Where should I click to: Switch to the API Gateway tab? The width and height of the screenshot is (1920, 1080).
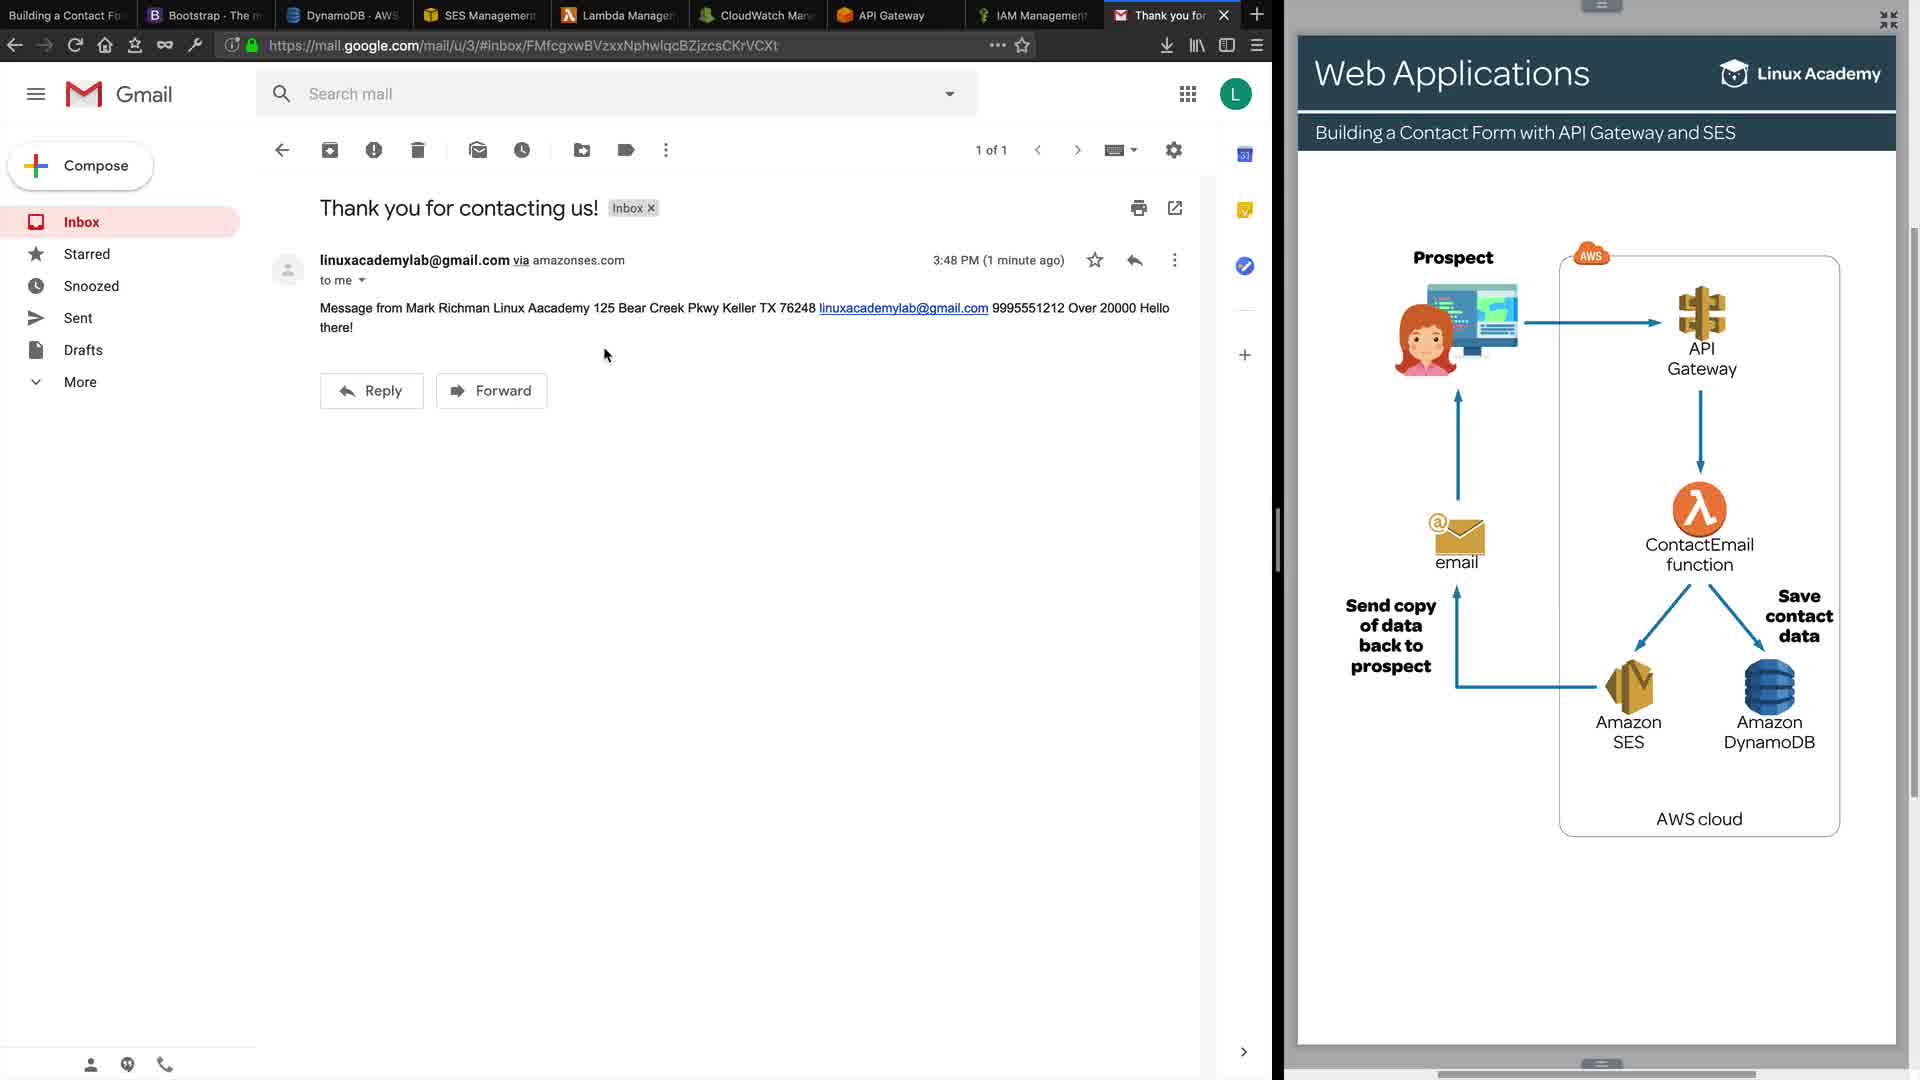[x=890, y=15]
